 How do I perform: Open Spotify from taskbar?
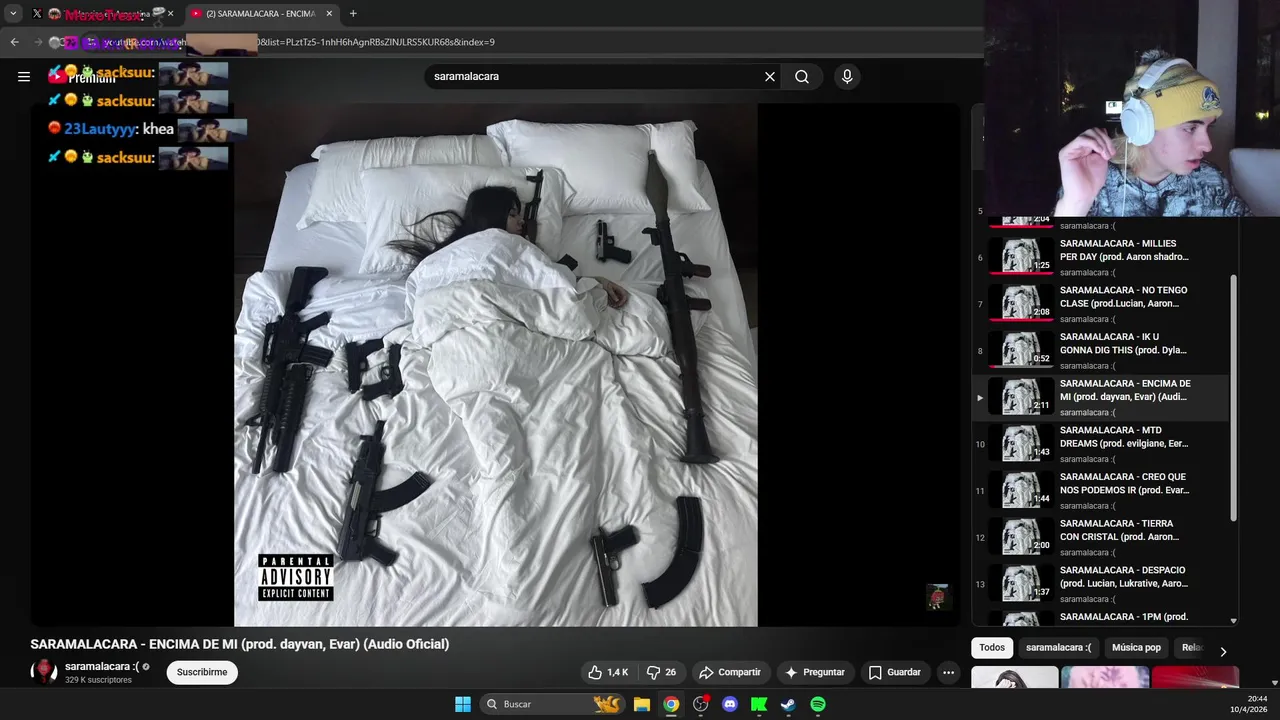[x=818, y=704]
